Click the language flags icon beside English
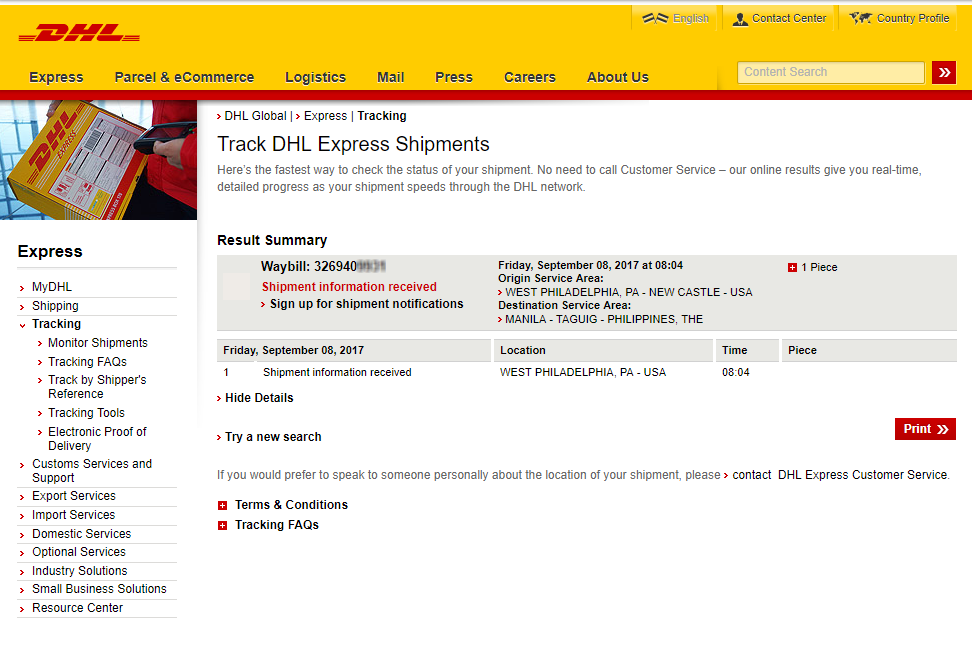 click(x=655, y=18)
